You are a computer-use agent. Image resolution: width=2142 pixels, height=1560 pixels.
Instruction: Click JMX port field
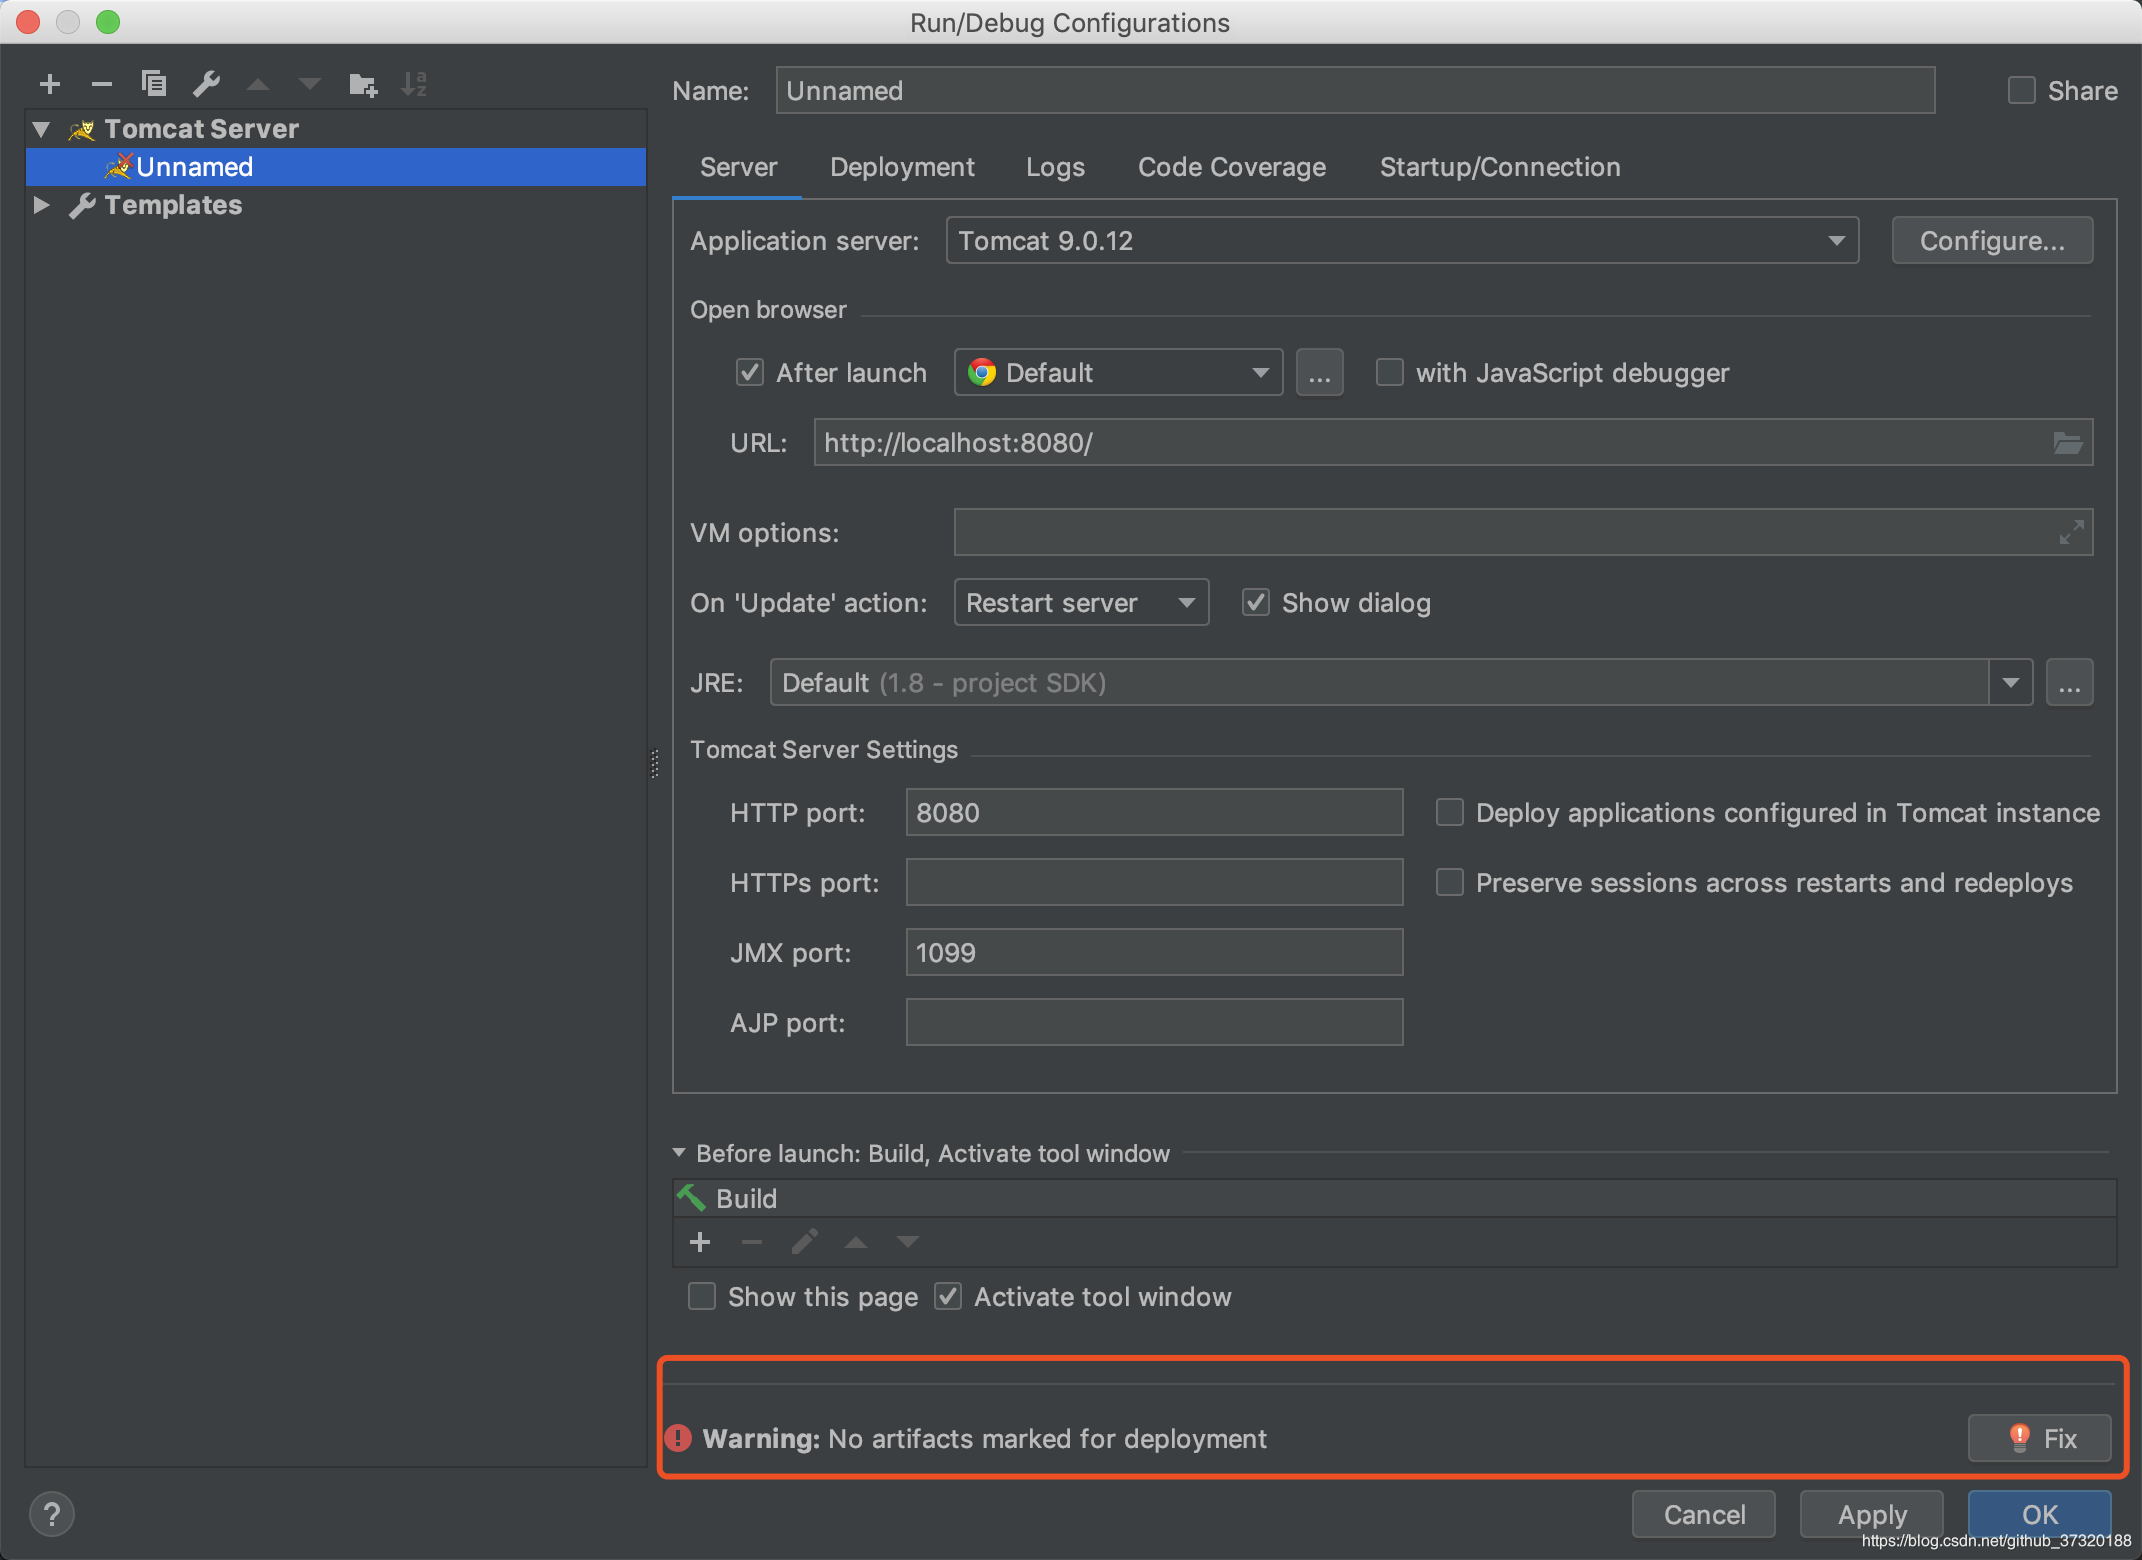(x=1154, y=953)
